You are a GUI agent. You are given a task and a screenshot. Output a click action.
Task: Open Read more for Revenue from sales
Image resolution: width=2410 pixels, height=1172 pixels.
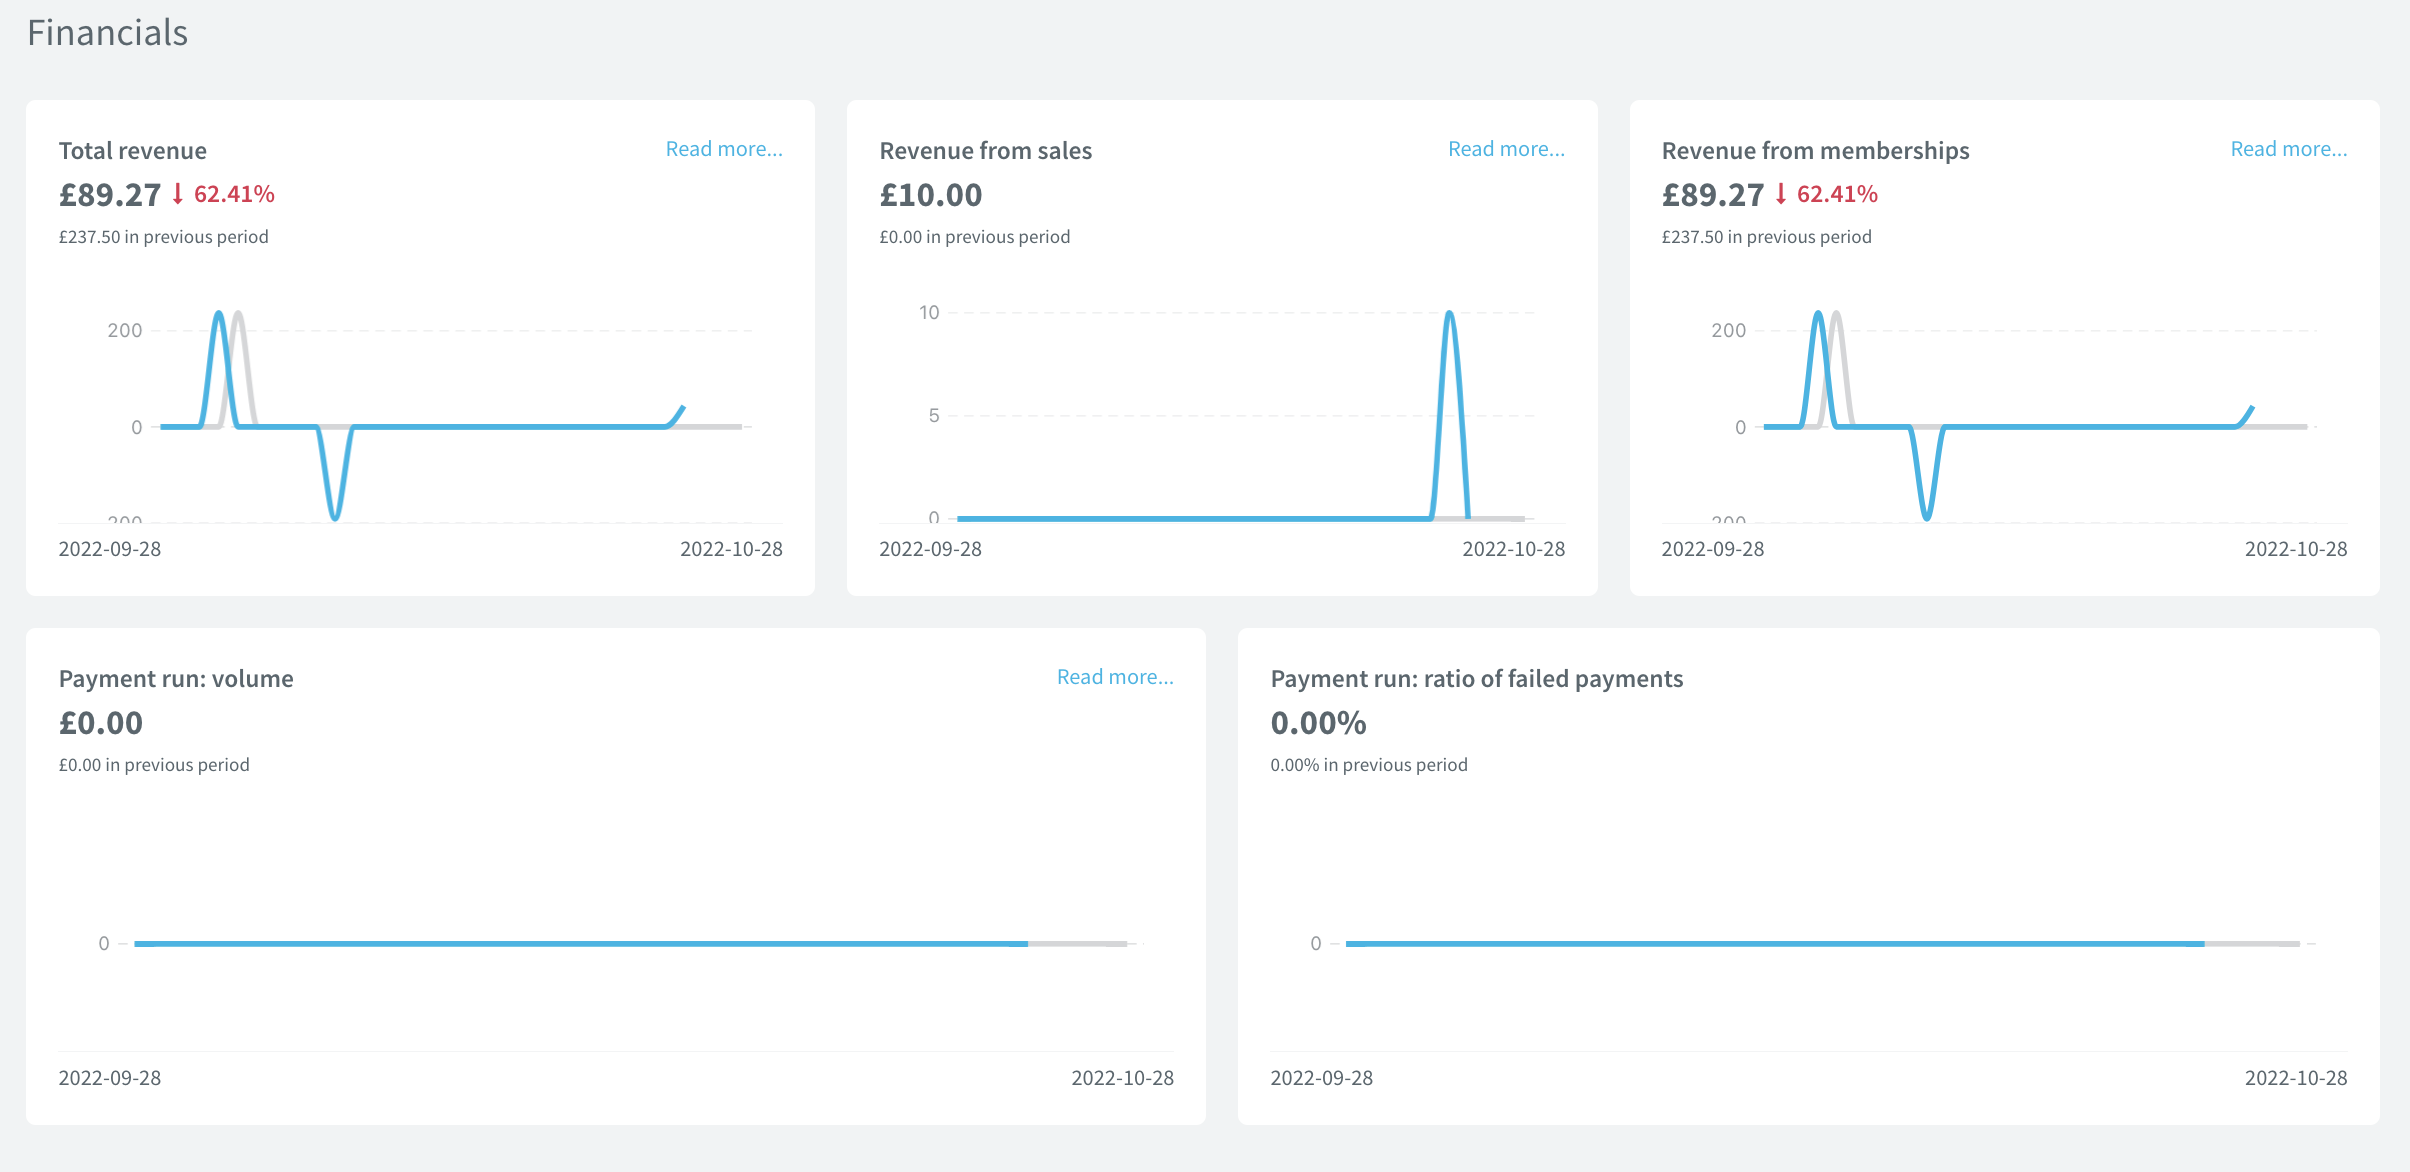point(1506,149)
